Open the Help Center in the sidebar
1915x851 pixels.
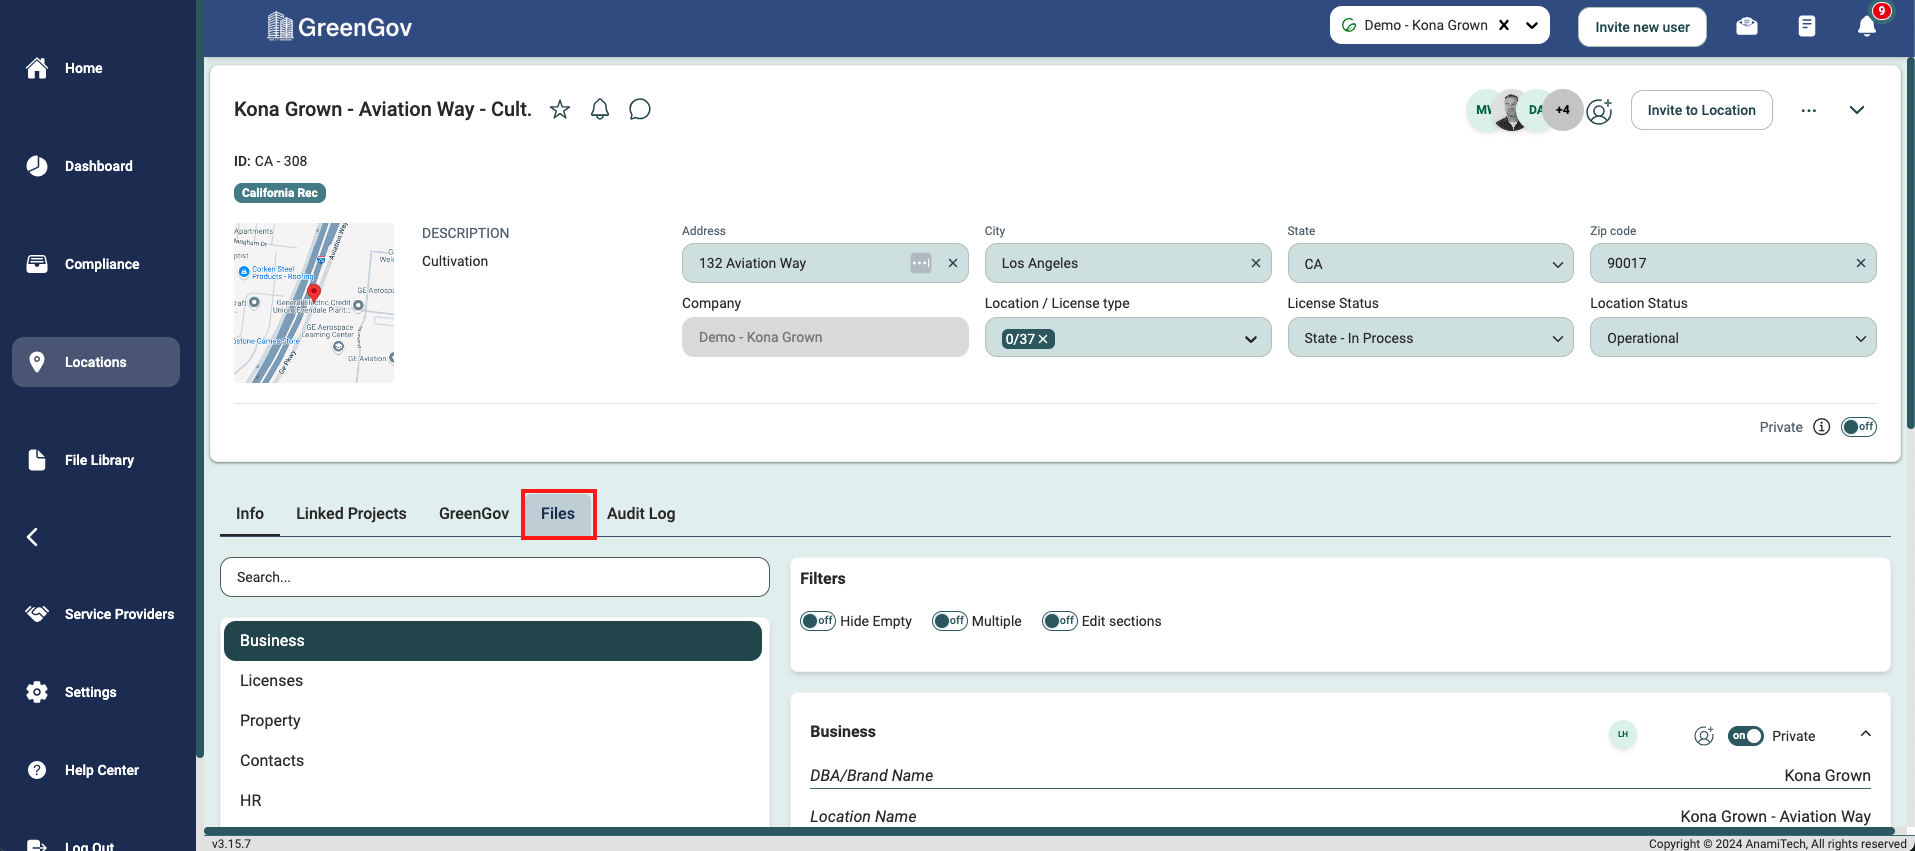82,770
